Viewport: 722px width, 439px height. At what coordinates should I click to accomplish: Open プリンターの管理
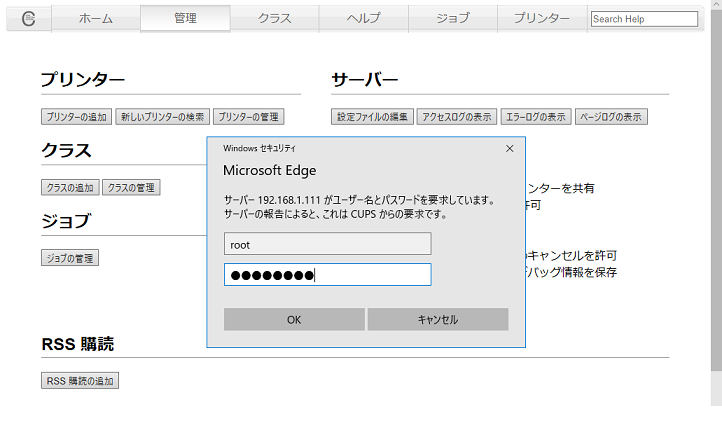pyautogui.click(x=248, y=117)
